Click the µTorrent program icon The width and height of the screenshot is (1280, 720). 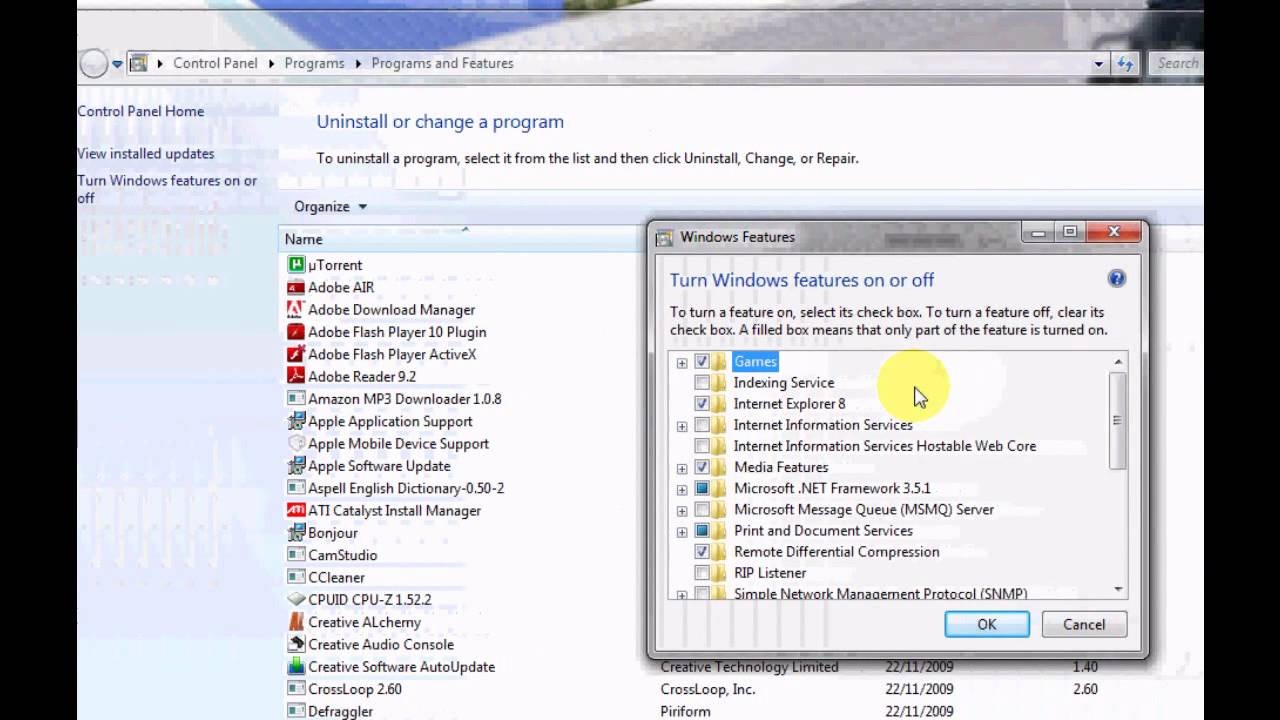pos(296,265)
